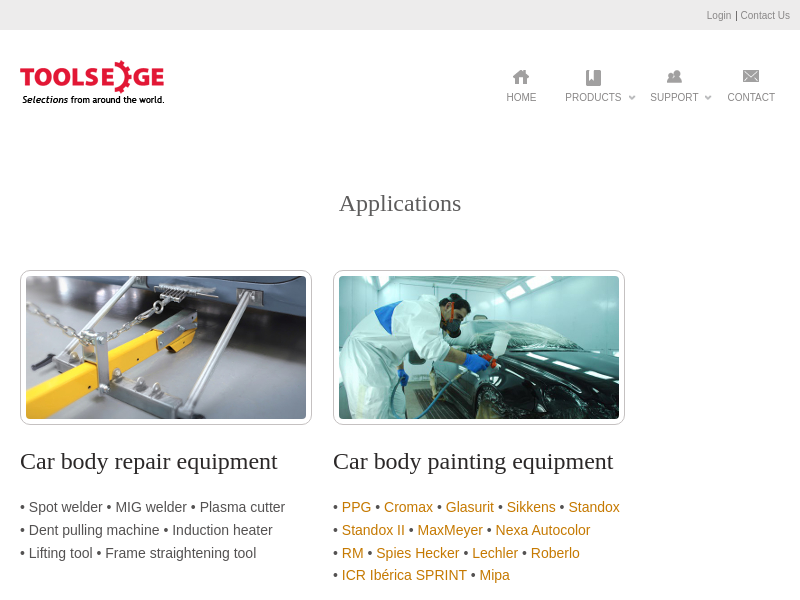The height and width of the screenshot is (600, 800).
Task: Open the MaxMeyer link
Action: (x=450, y=530)
